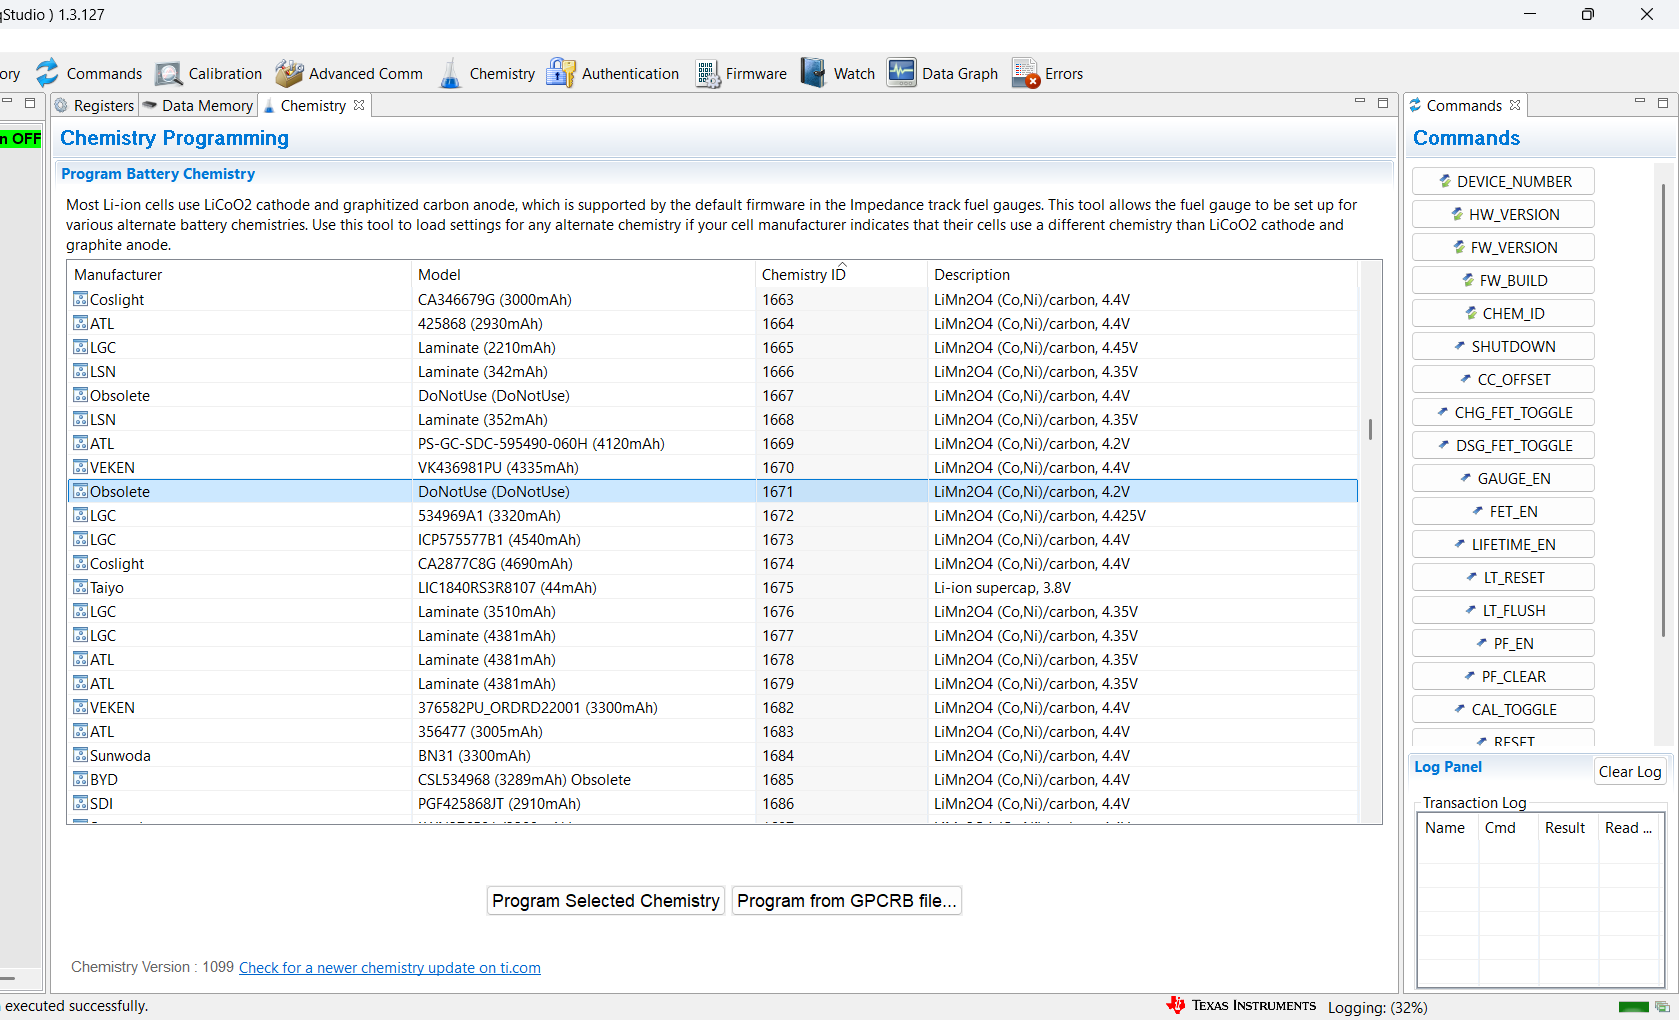Open the Errors toolbar icon

[x=1026, y=73]
